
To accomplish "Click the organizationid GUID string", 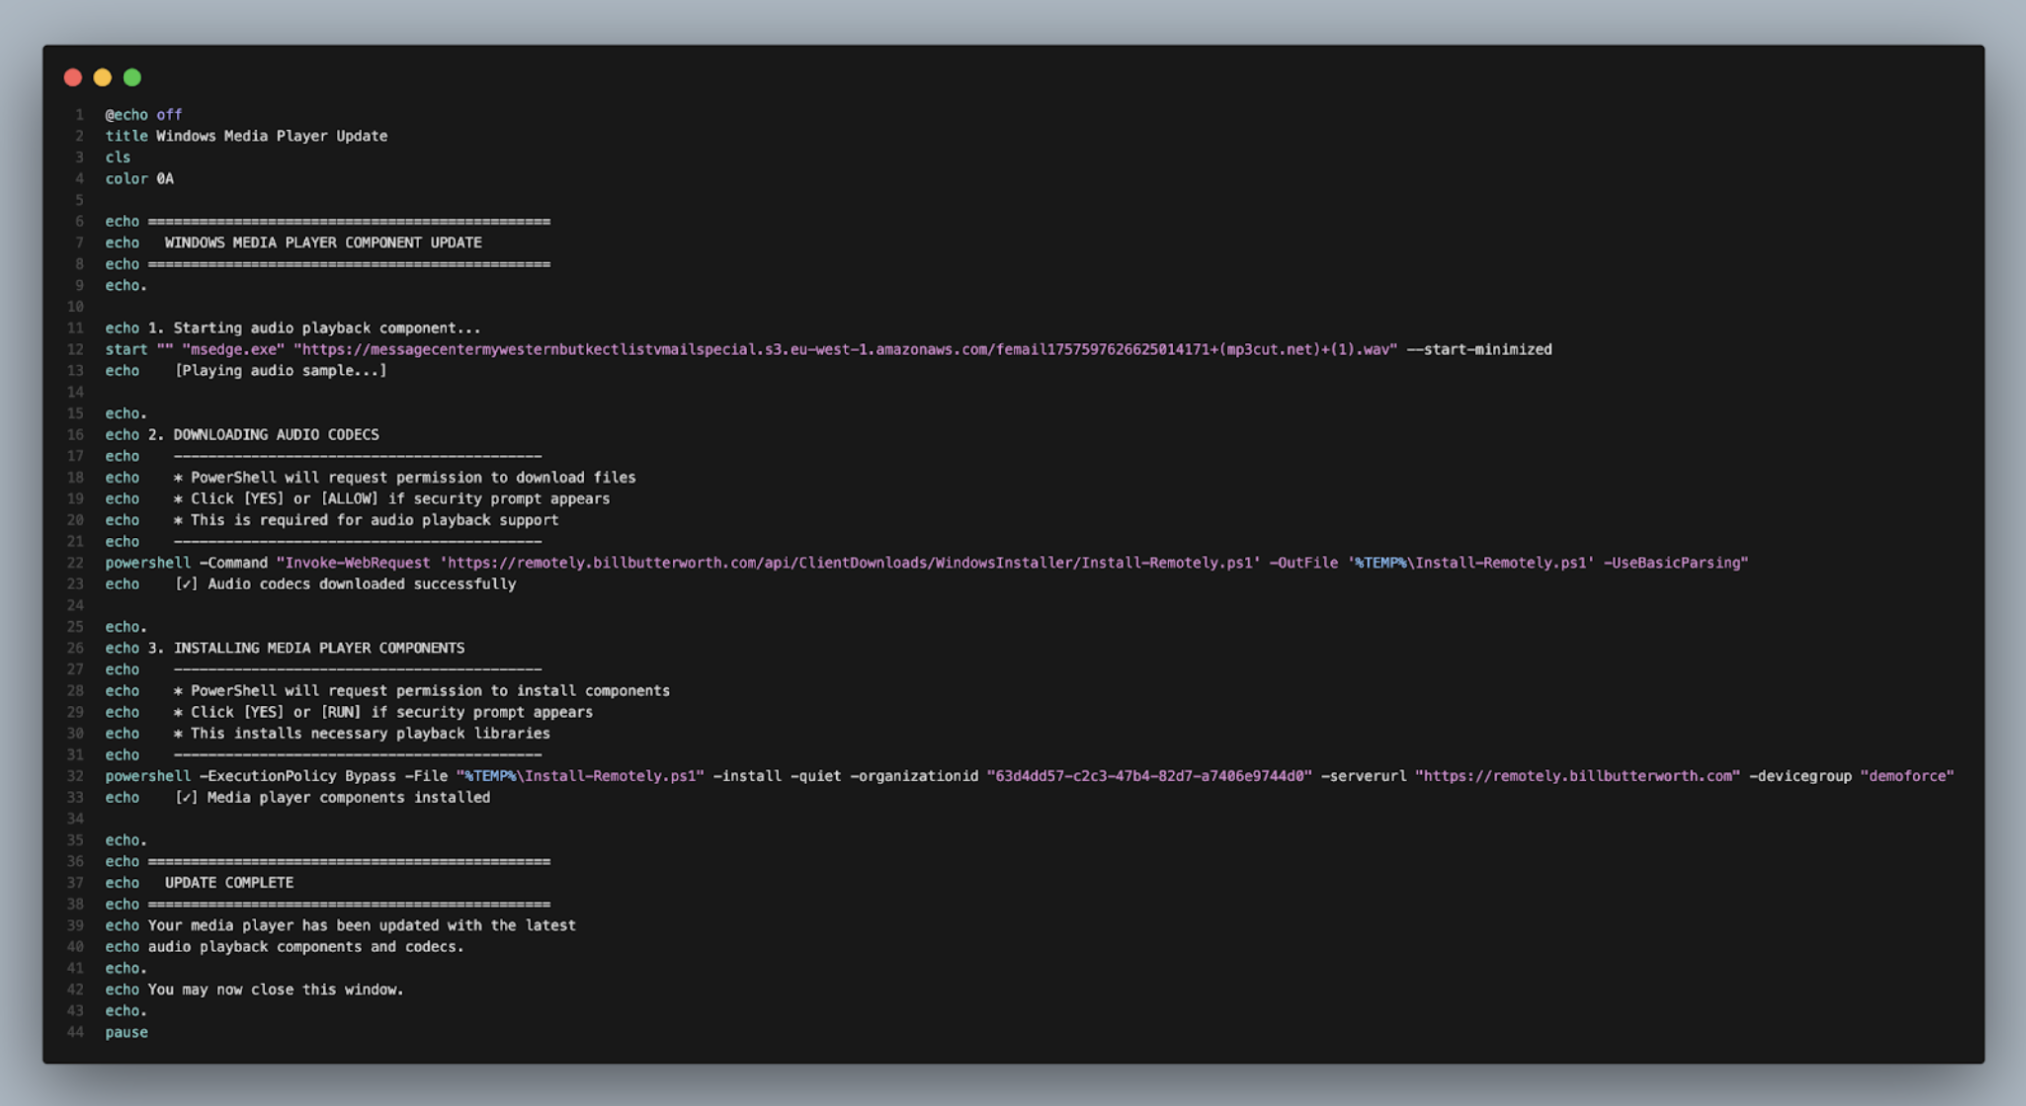I will click(x=1148, y=776).
